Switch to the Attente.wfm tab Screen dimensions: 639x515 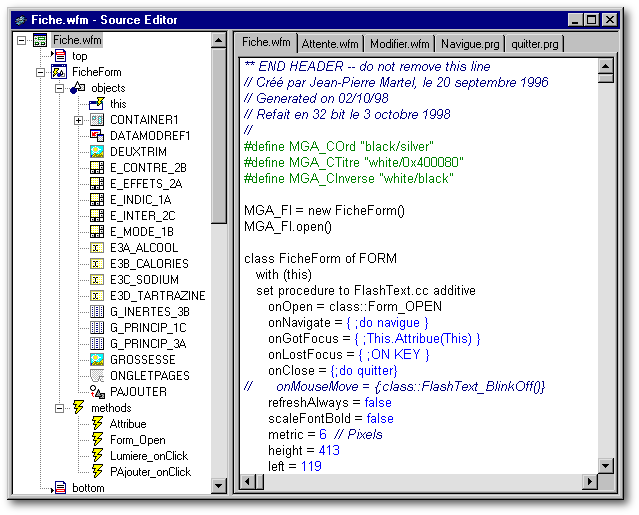point(330,44)
